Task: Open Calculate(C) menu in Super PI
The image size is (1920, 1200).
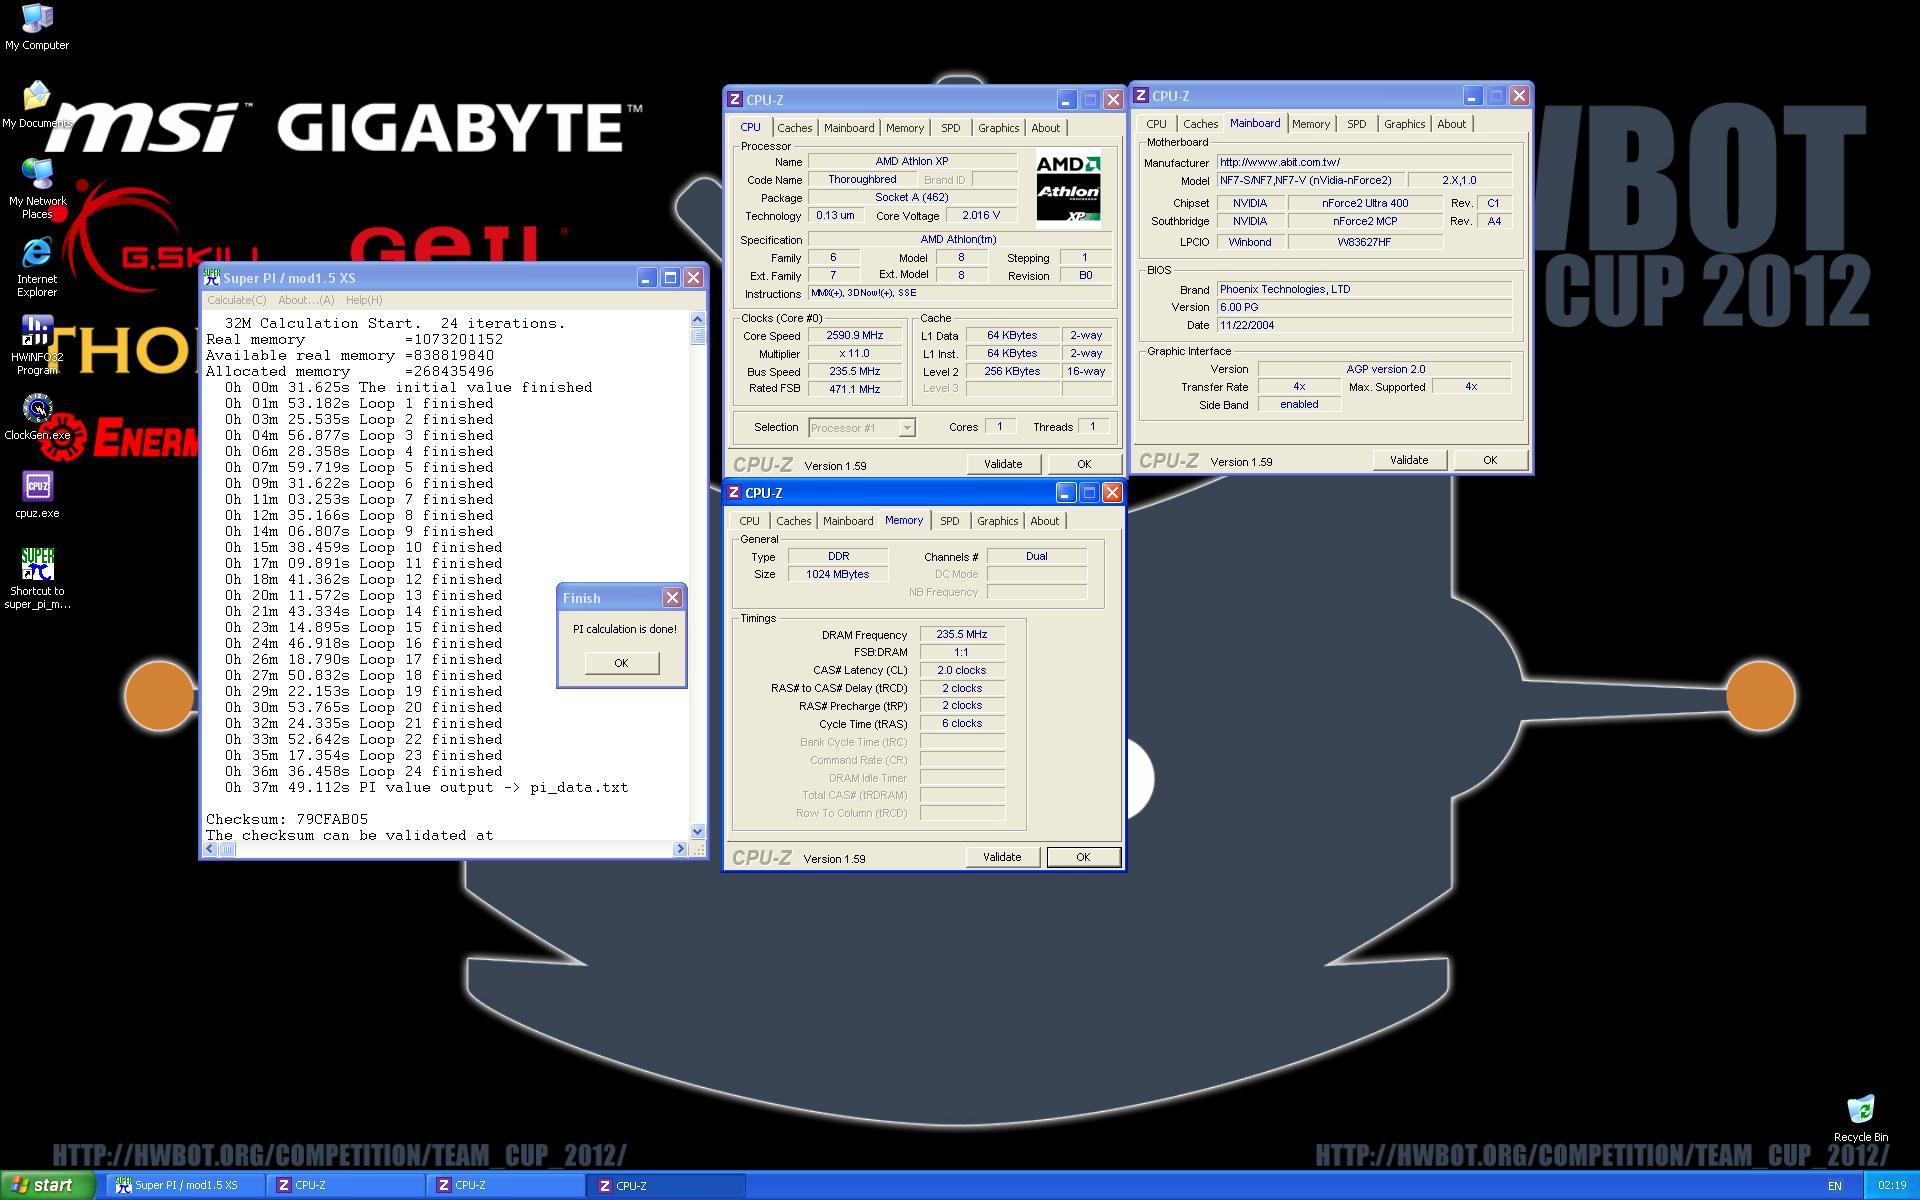Action: (x=236, y=300)
